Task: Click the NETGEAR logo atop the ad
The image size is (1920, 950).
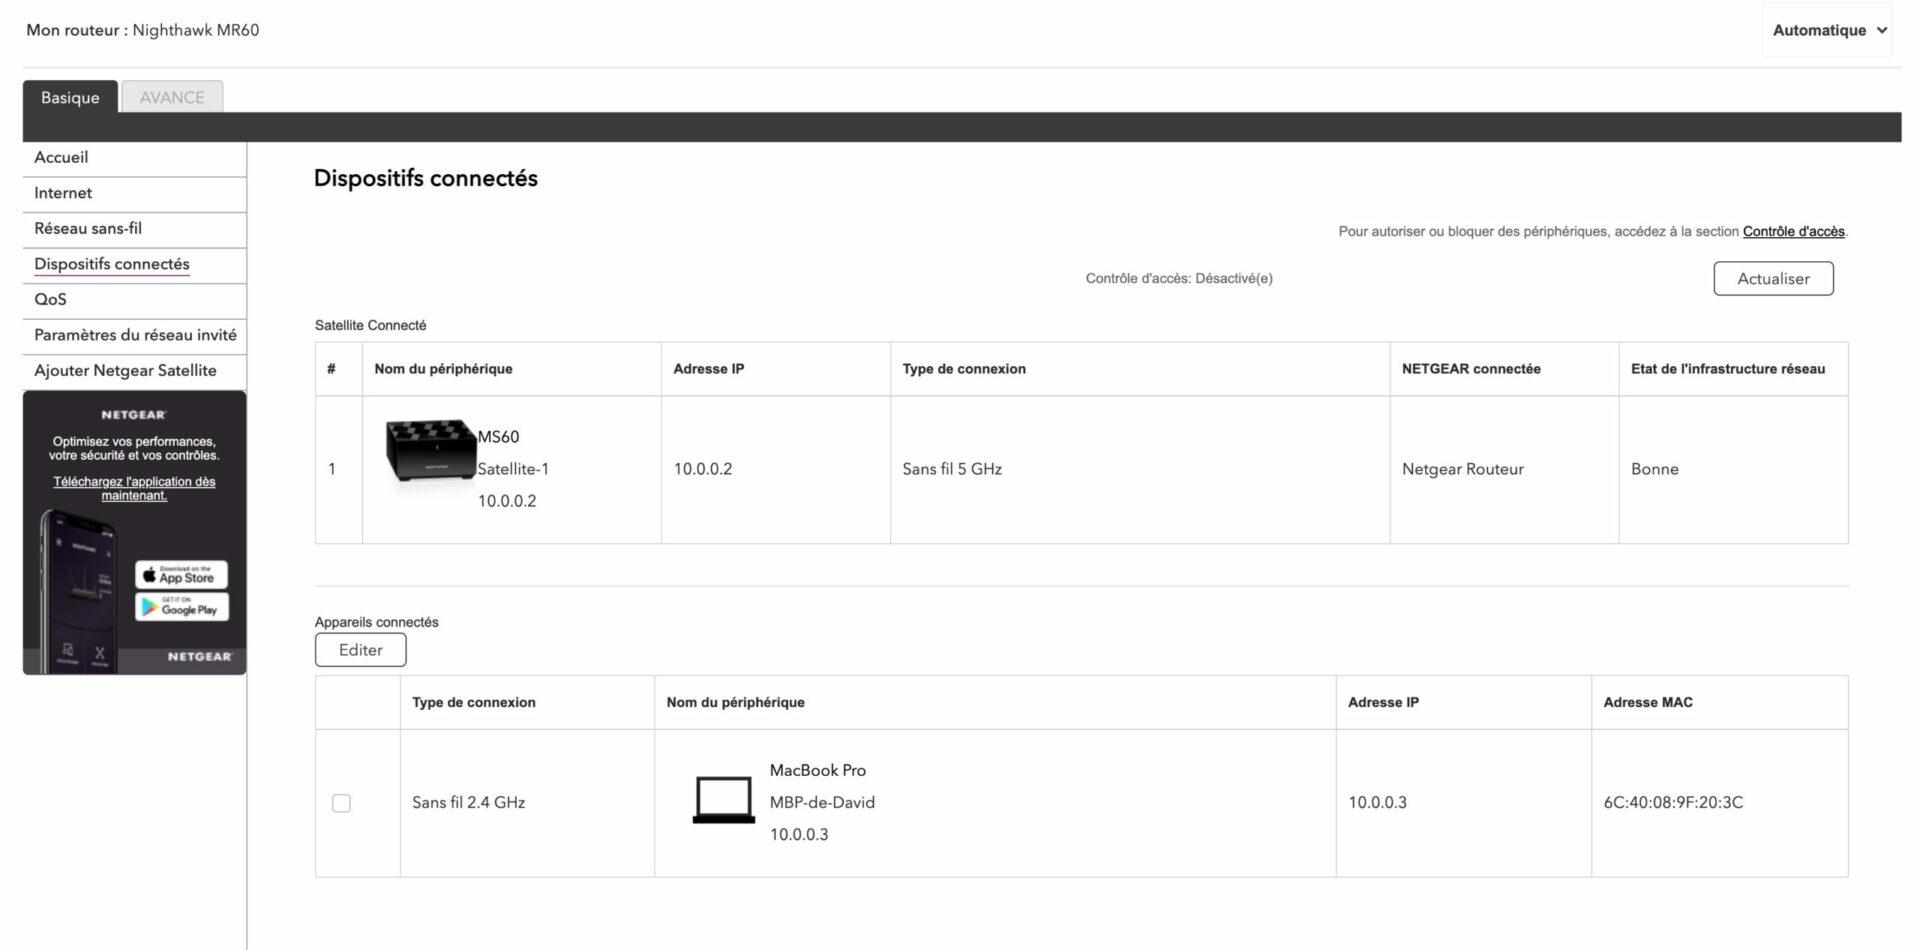Action: click(134, 415)
